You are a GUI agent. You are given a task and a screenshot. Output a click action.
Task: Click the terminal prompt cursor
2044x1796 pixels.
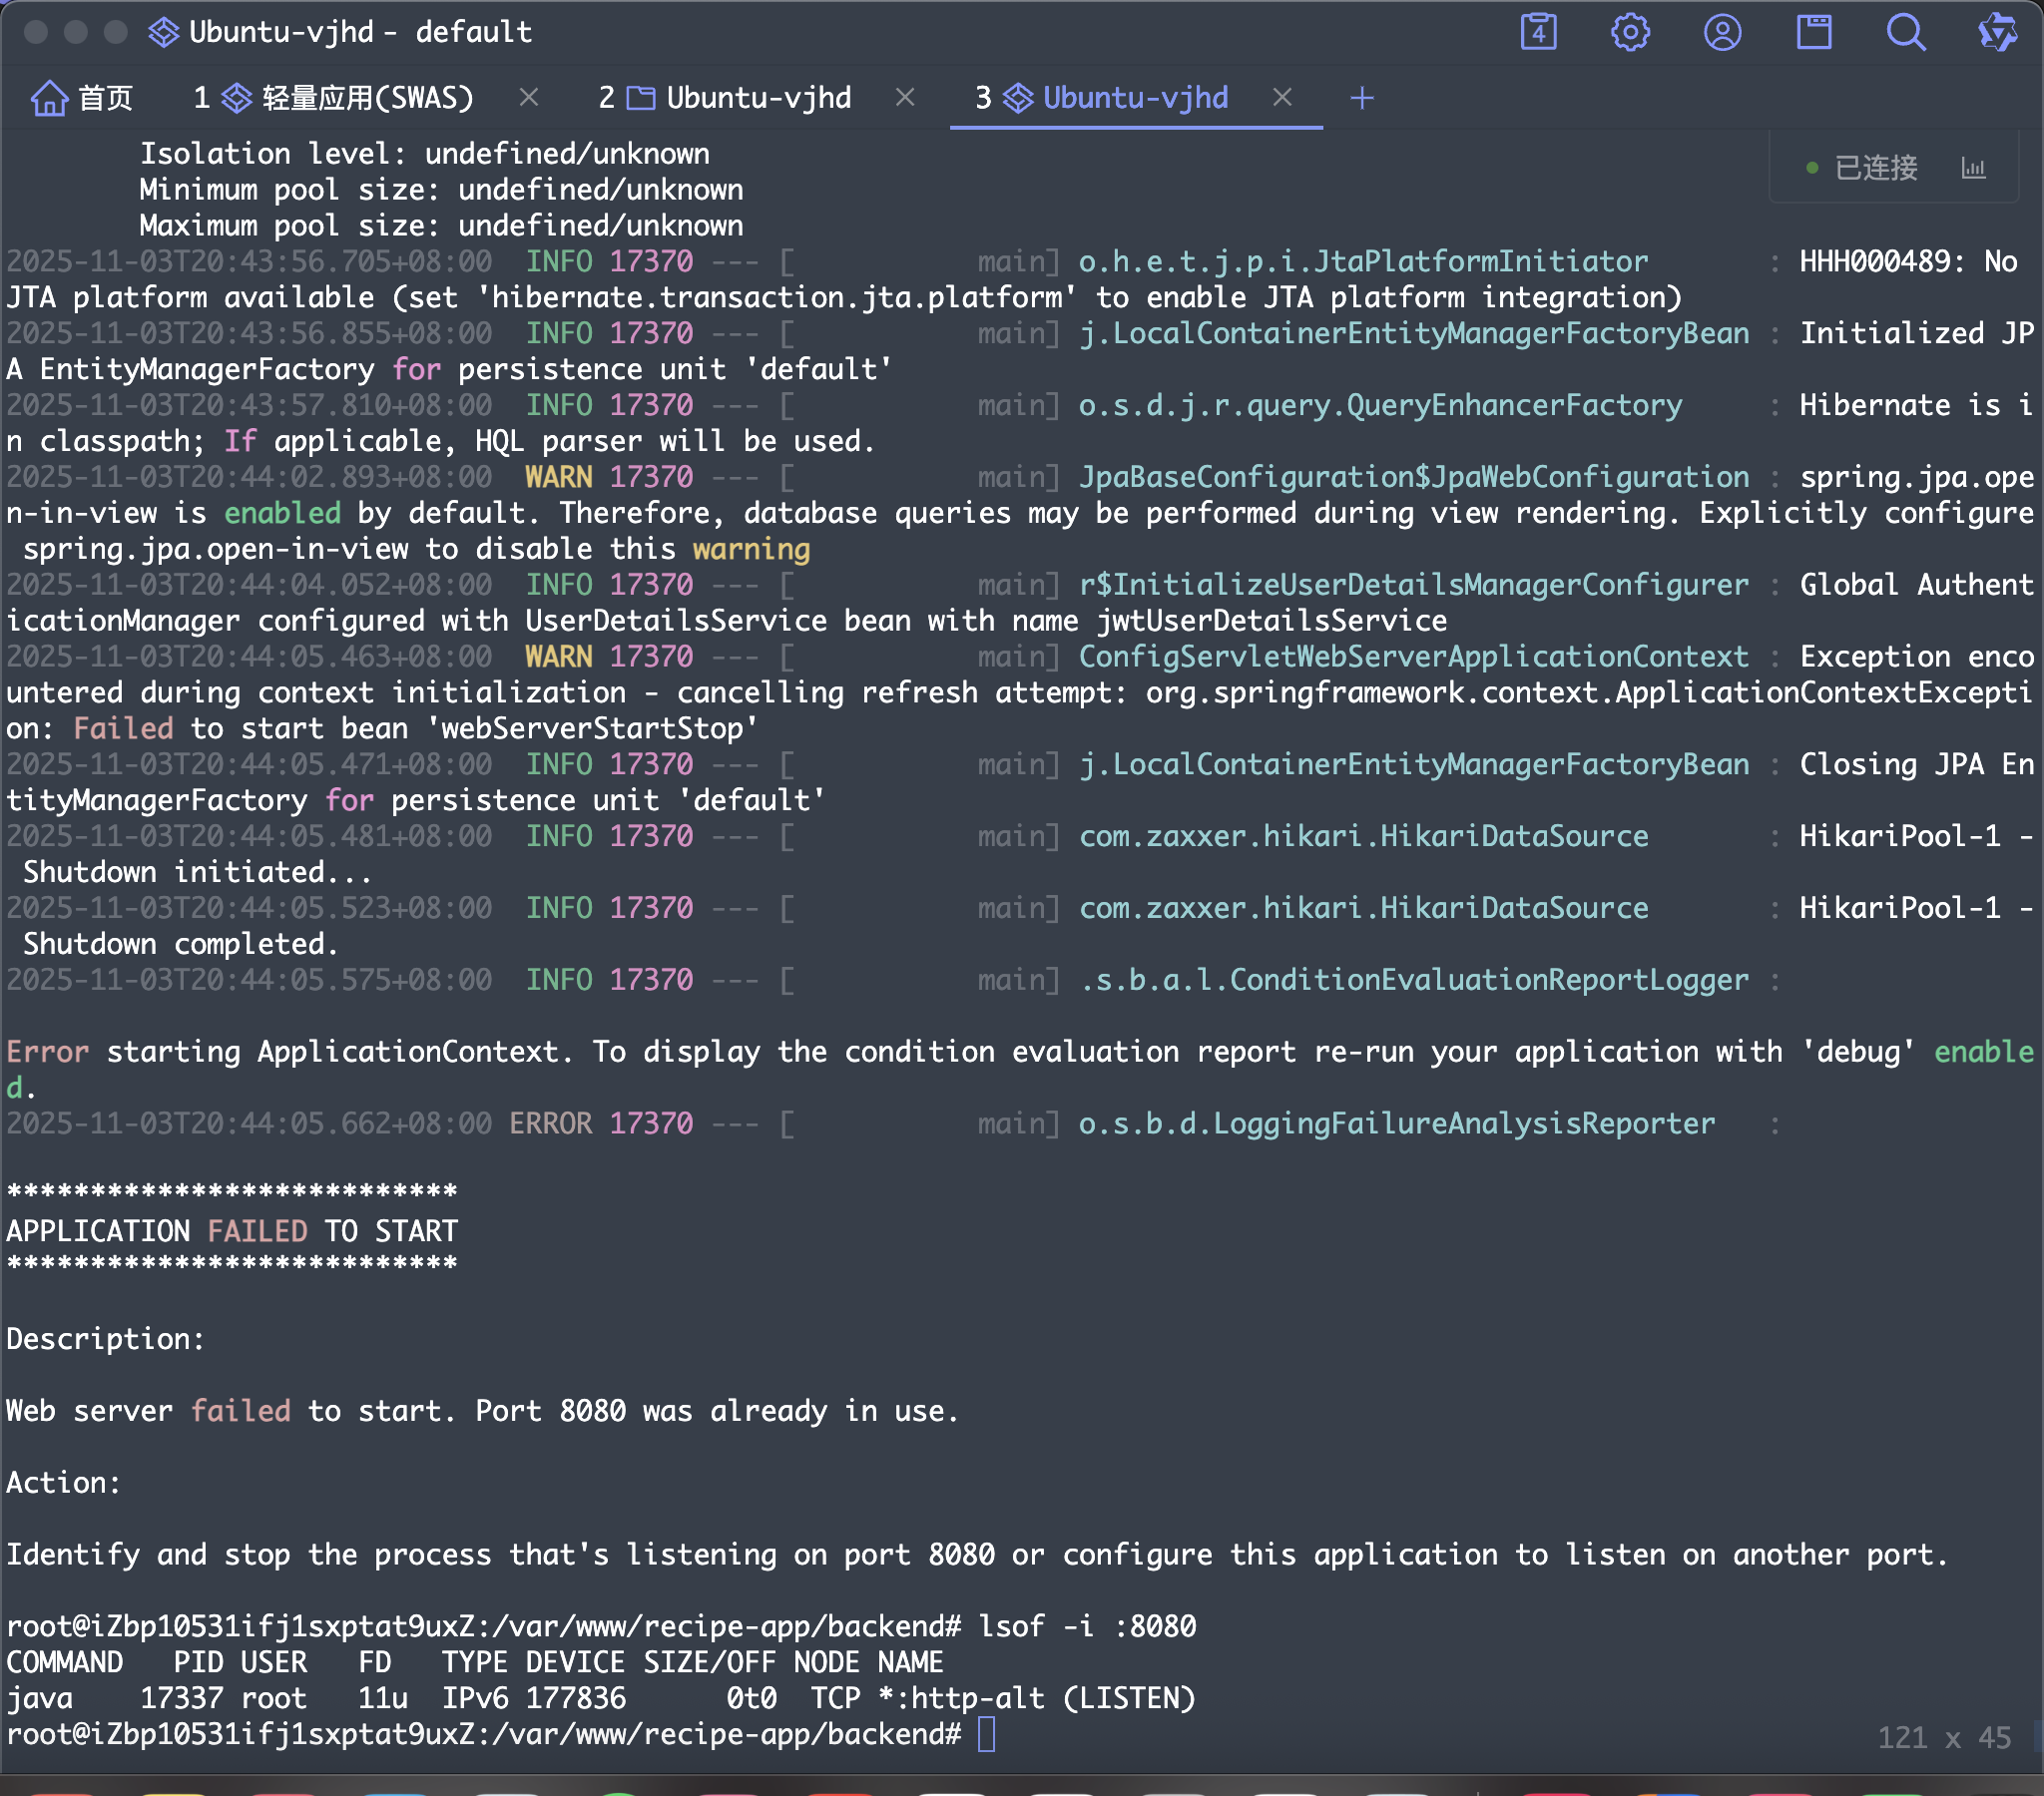tap(986, 1734)
